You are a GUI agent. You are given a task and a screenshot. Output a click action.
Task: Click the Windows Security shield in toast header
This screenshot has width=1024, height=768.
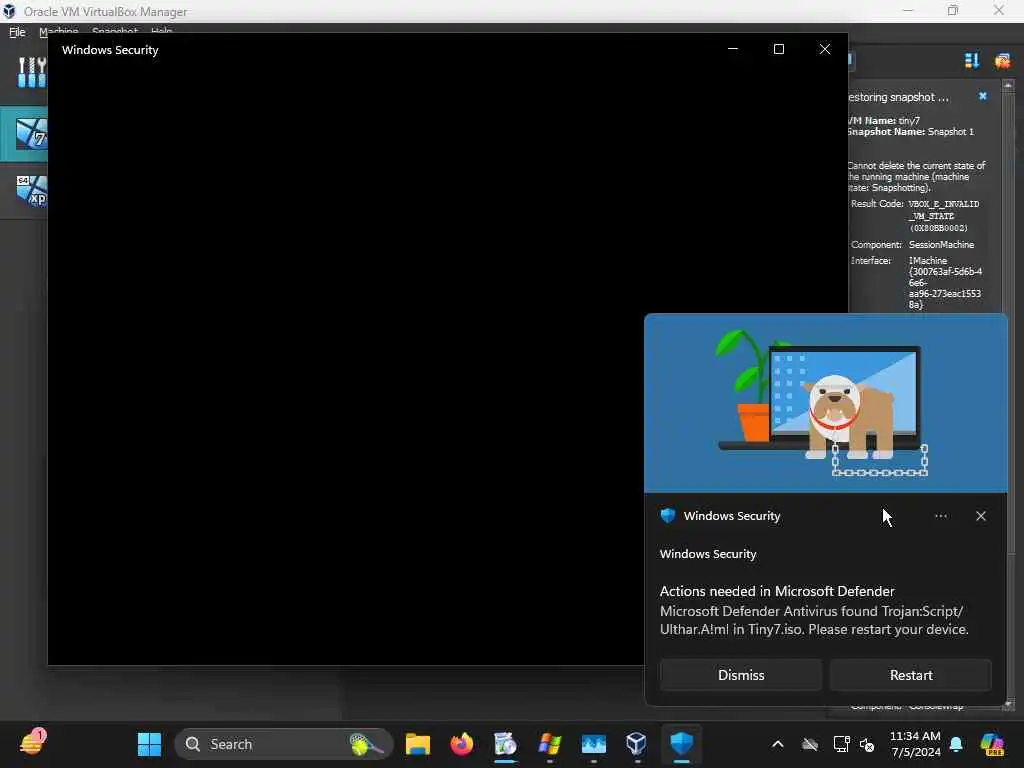pyautogui.click(x=667, y=515)
